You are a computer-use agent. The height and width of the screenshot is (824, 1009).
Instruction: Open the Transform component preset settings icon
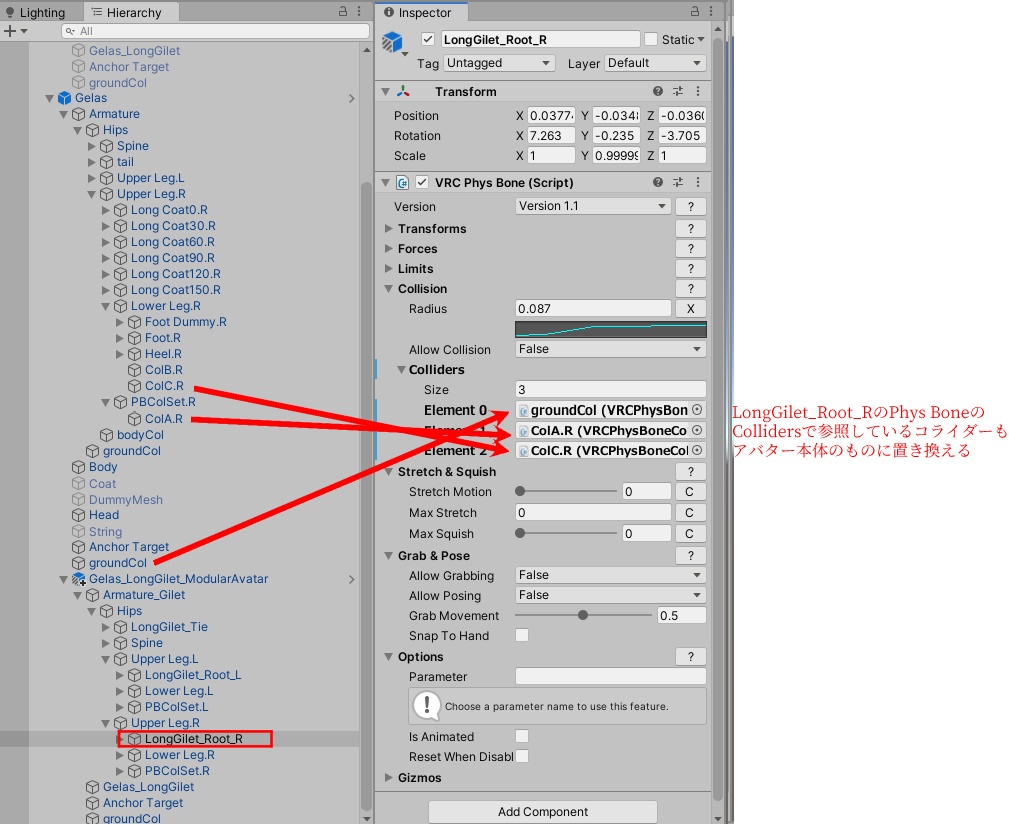[x=678, y=91]
